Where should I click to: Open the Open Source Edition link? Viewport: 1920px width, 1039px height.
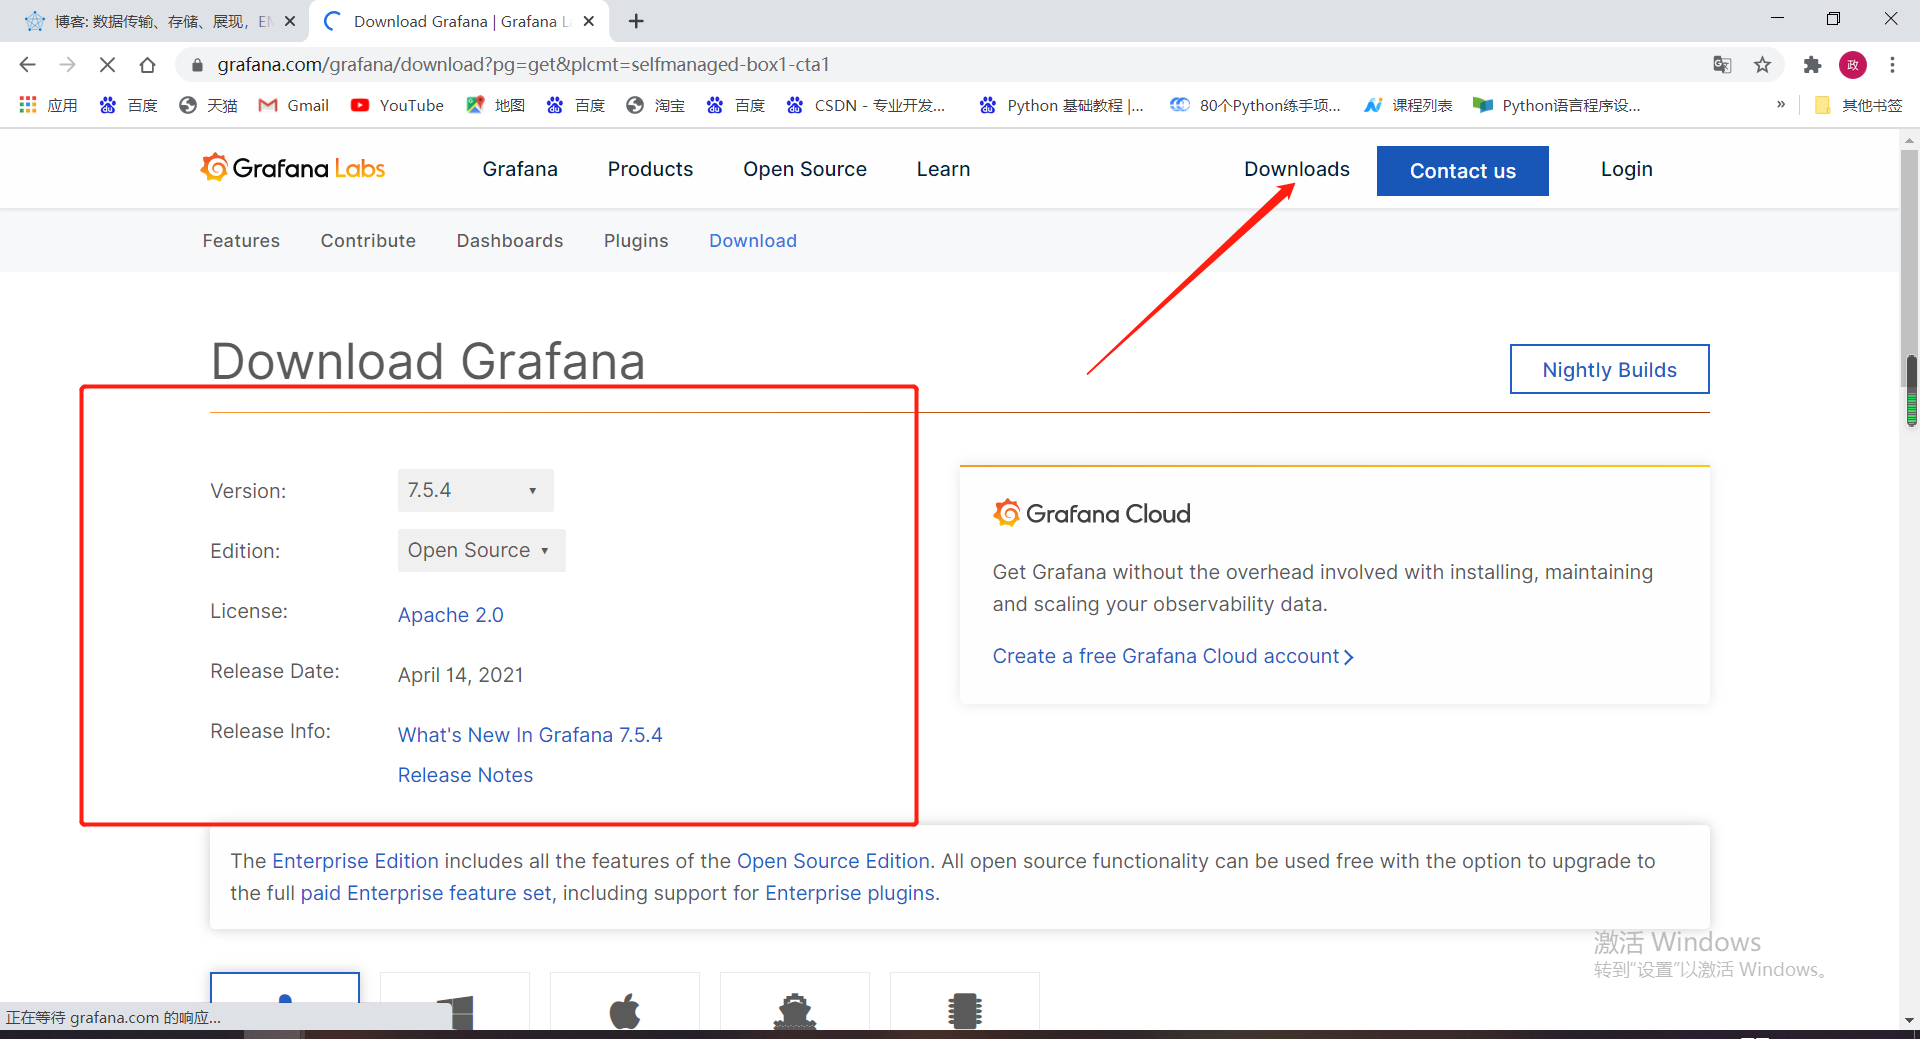pyautogui.click(x=833, y=861)
